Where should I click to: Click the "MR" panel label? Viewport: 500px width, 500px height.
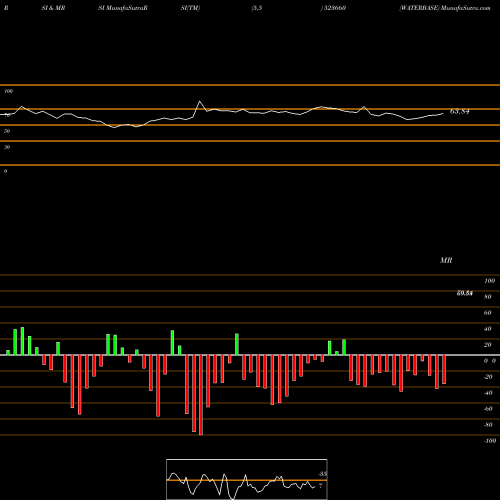446,260
